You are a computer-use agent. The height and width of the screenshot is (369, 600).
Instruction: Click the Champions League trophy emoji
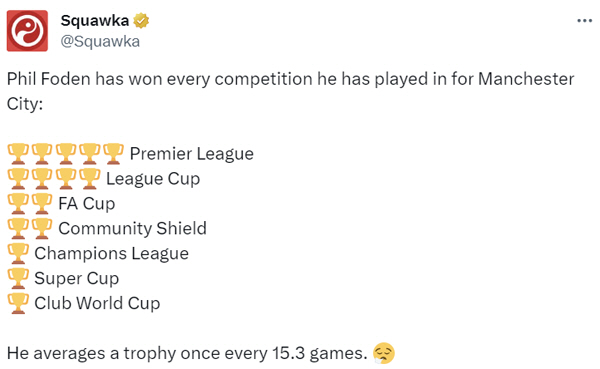(18, 253)
